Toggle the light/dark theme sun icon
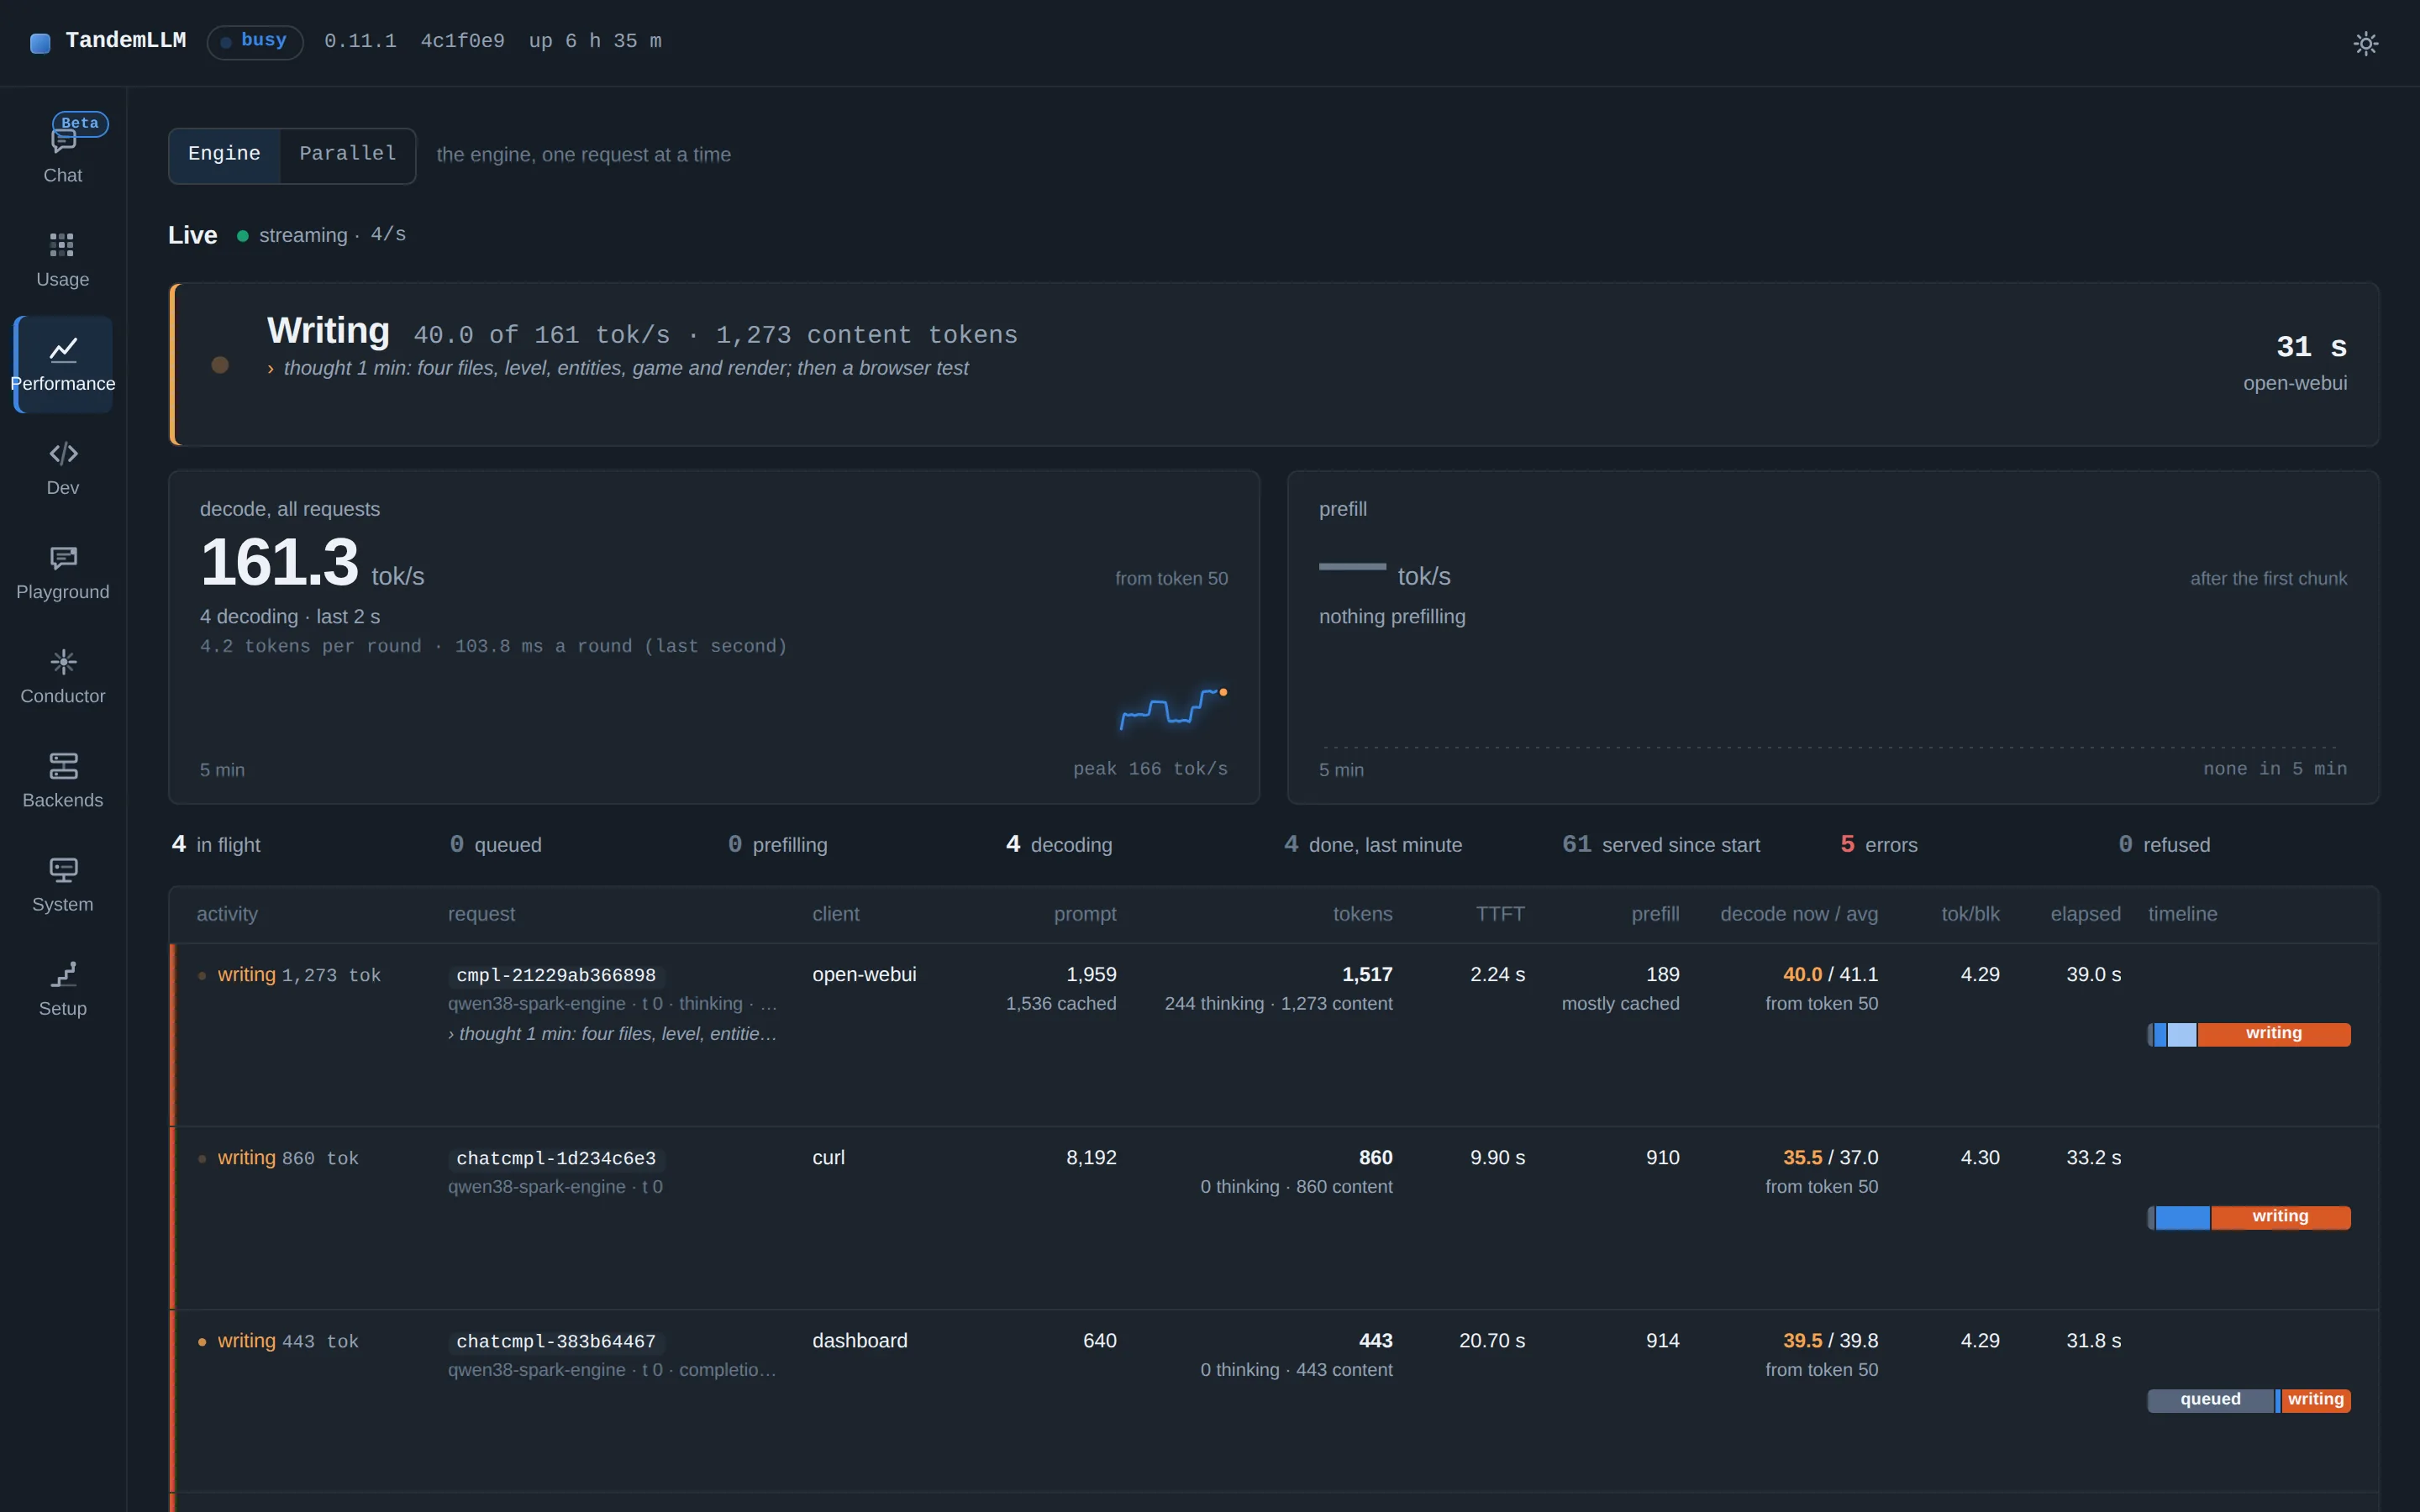This screenshot has height=1512, width=2420. click(x=2365, y=43)
